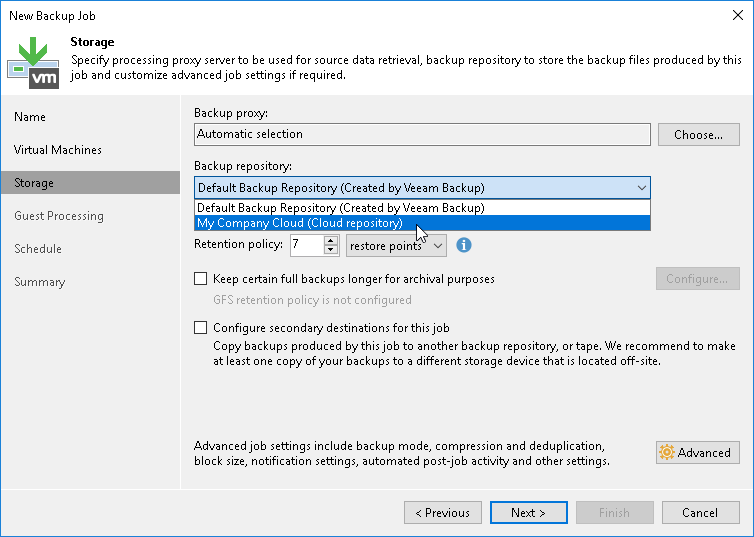Expand the Backup repository dropdown arrow
This screenshot has width=754, height=537.
click(640, 187)
